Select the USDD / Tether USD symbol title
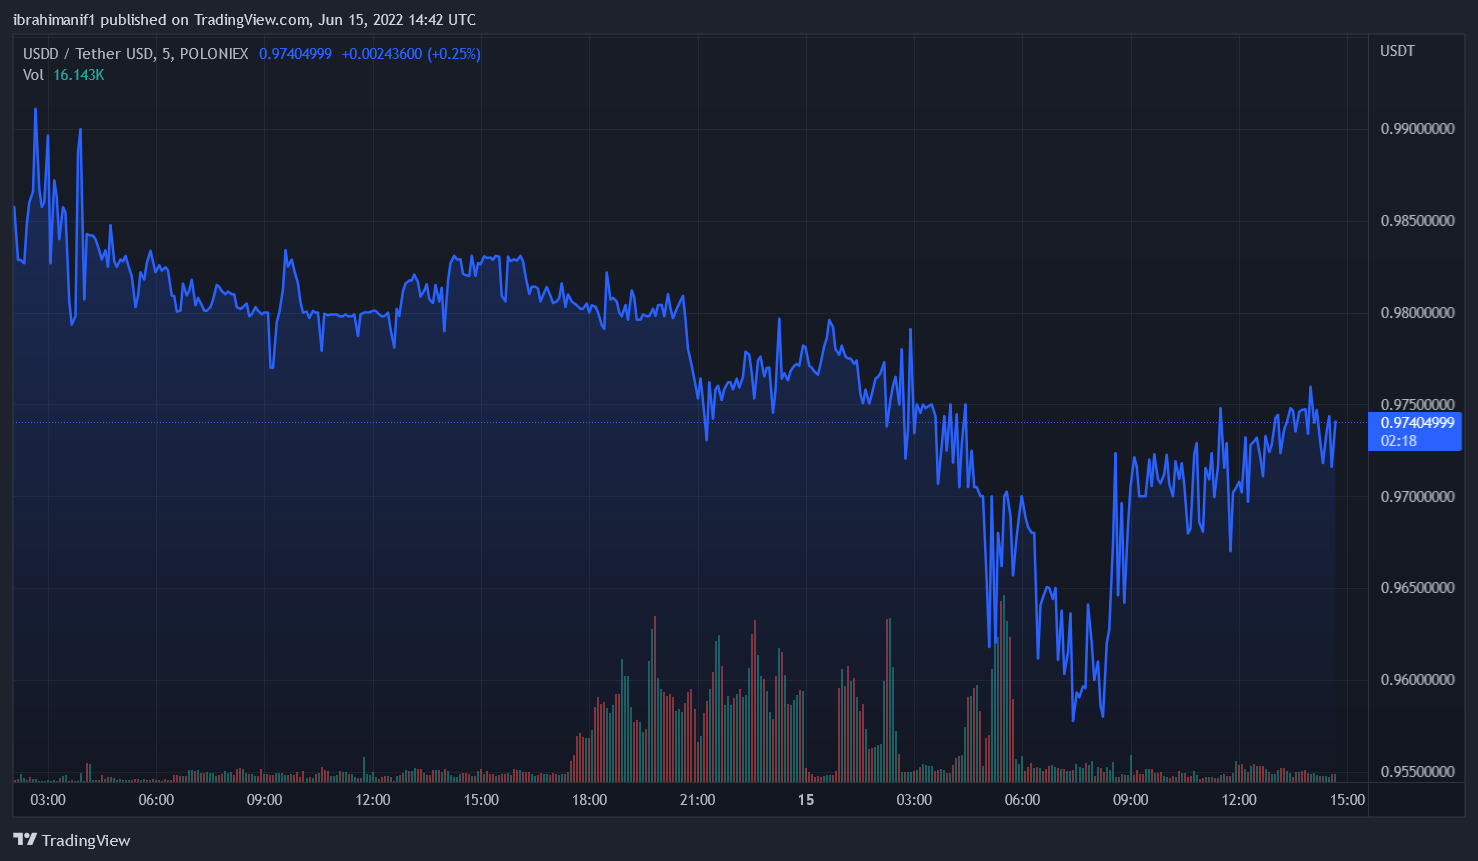Image resolution: width=1478 pixels, height=861 pixels. tap(135, 54)
